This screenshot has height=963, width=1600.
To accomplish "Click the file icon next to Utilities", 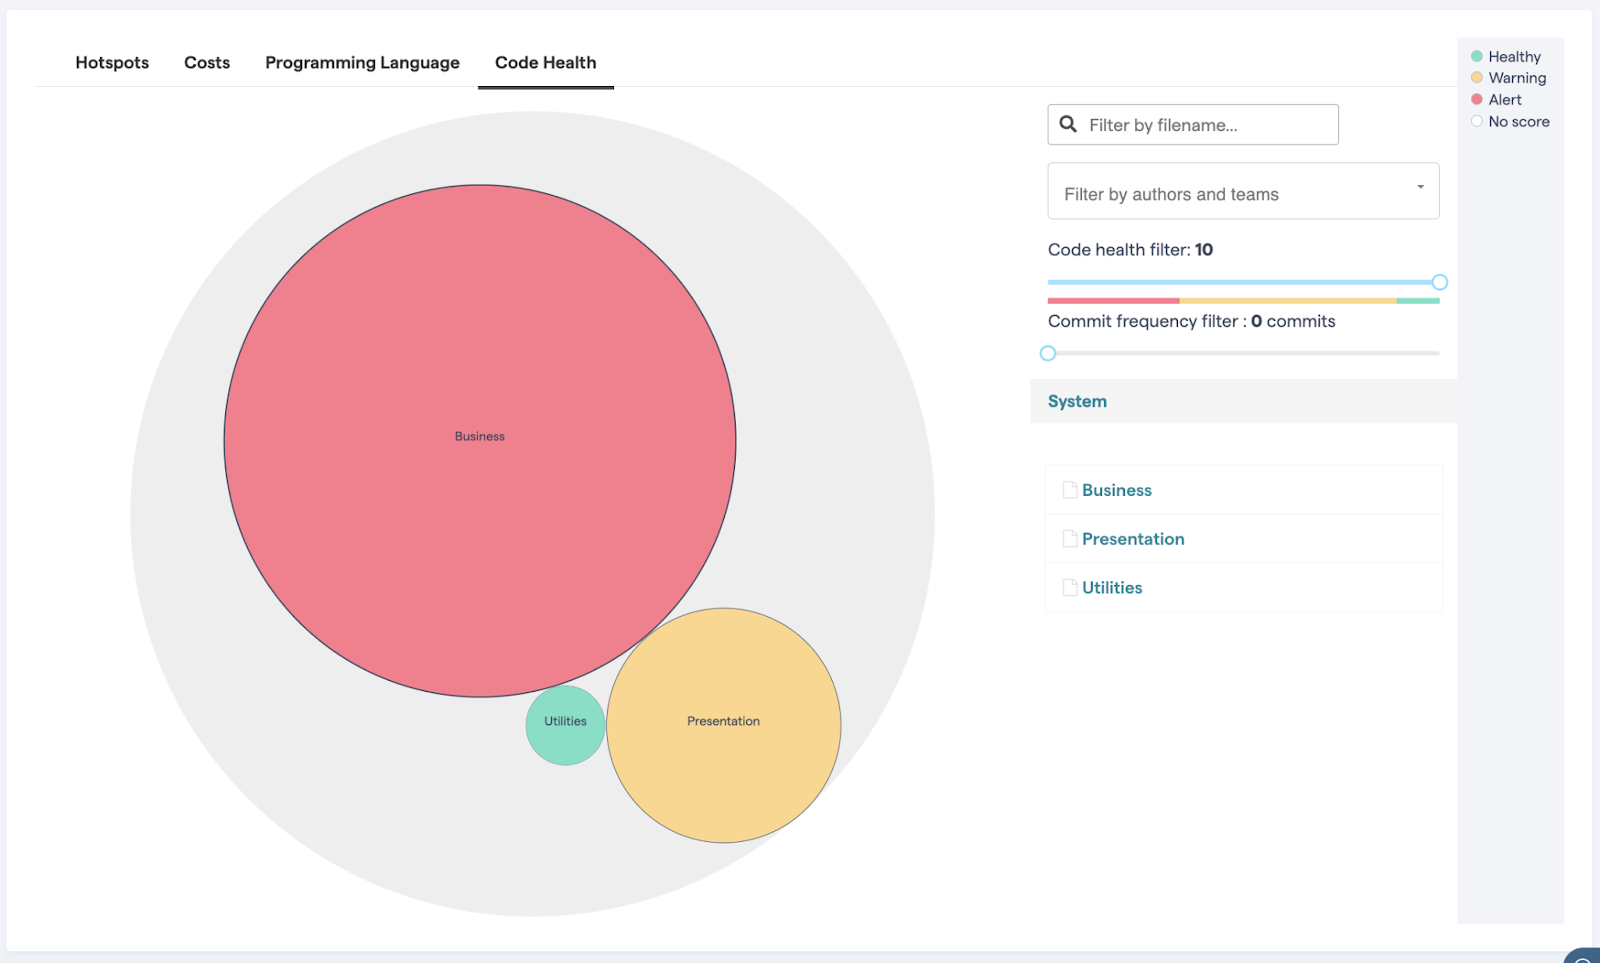I will [1069, 587].
